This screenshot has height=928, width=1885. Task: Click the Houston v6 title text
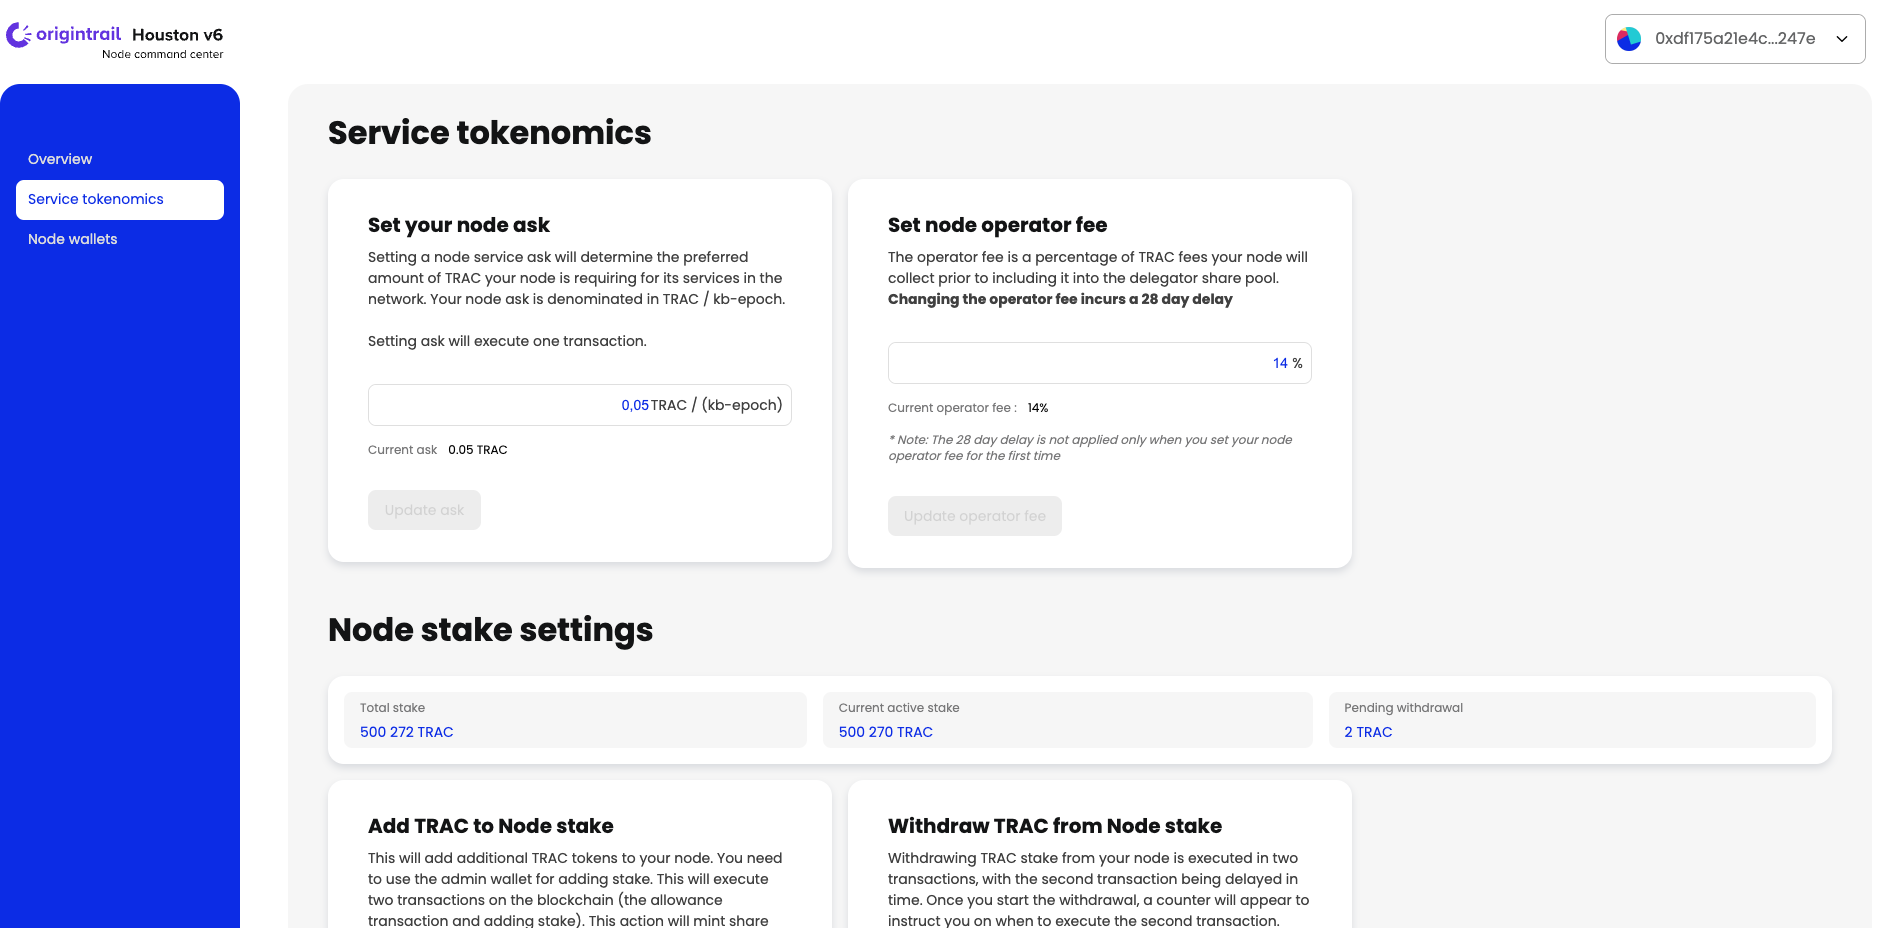pos(178,35)
